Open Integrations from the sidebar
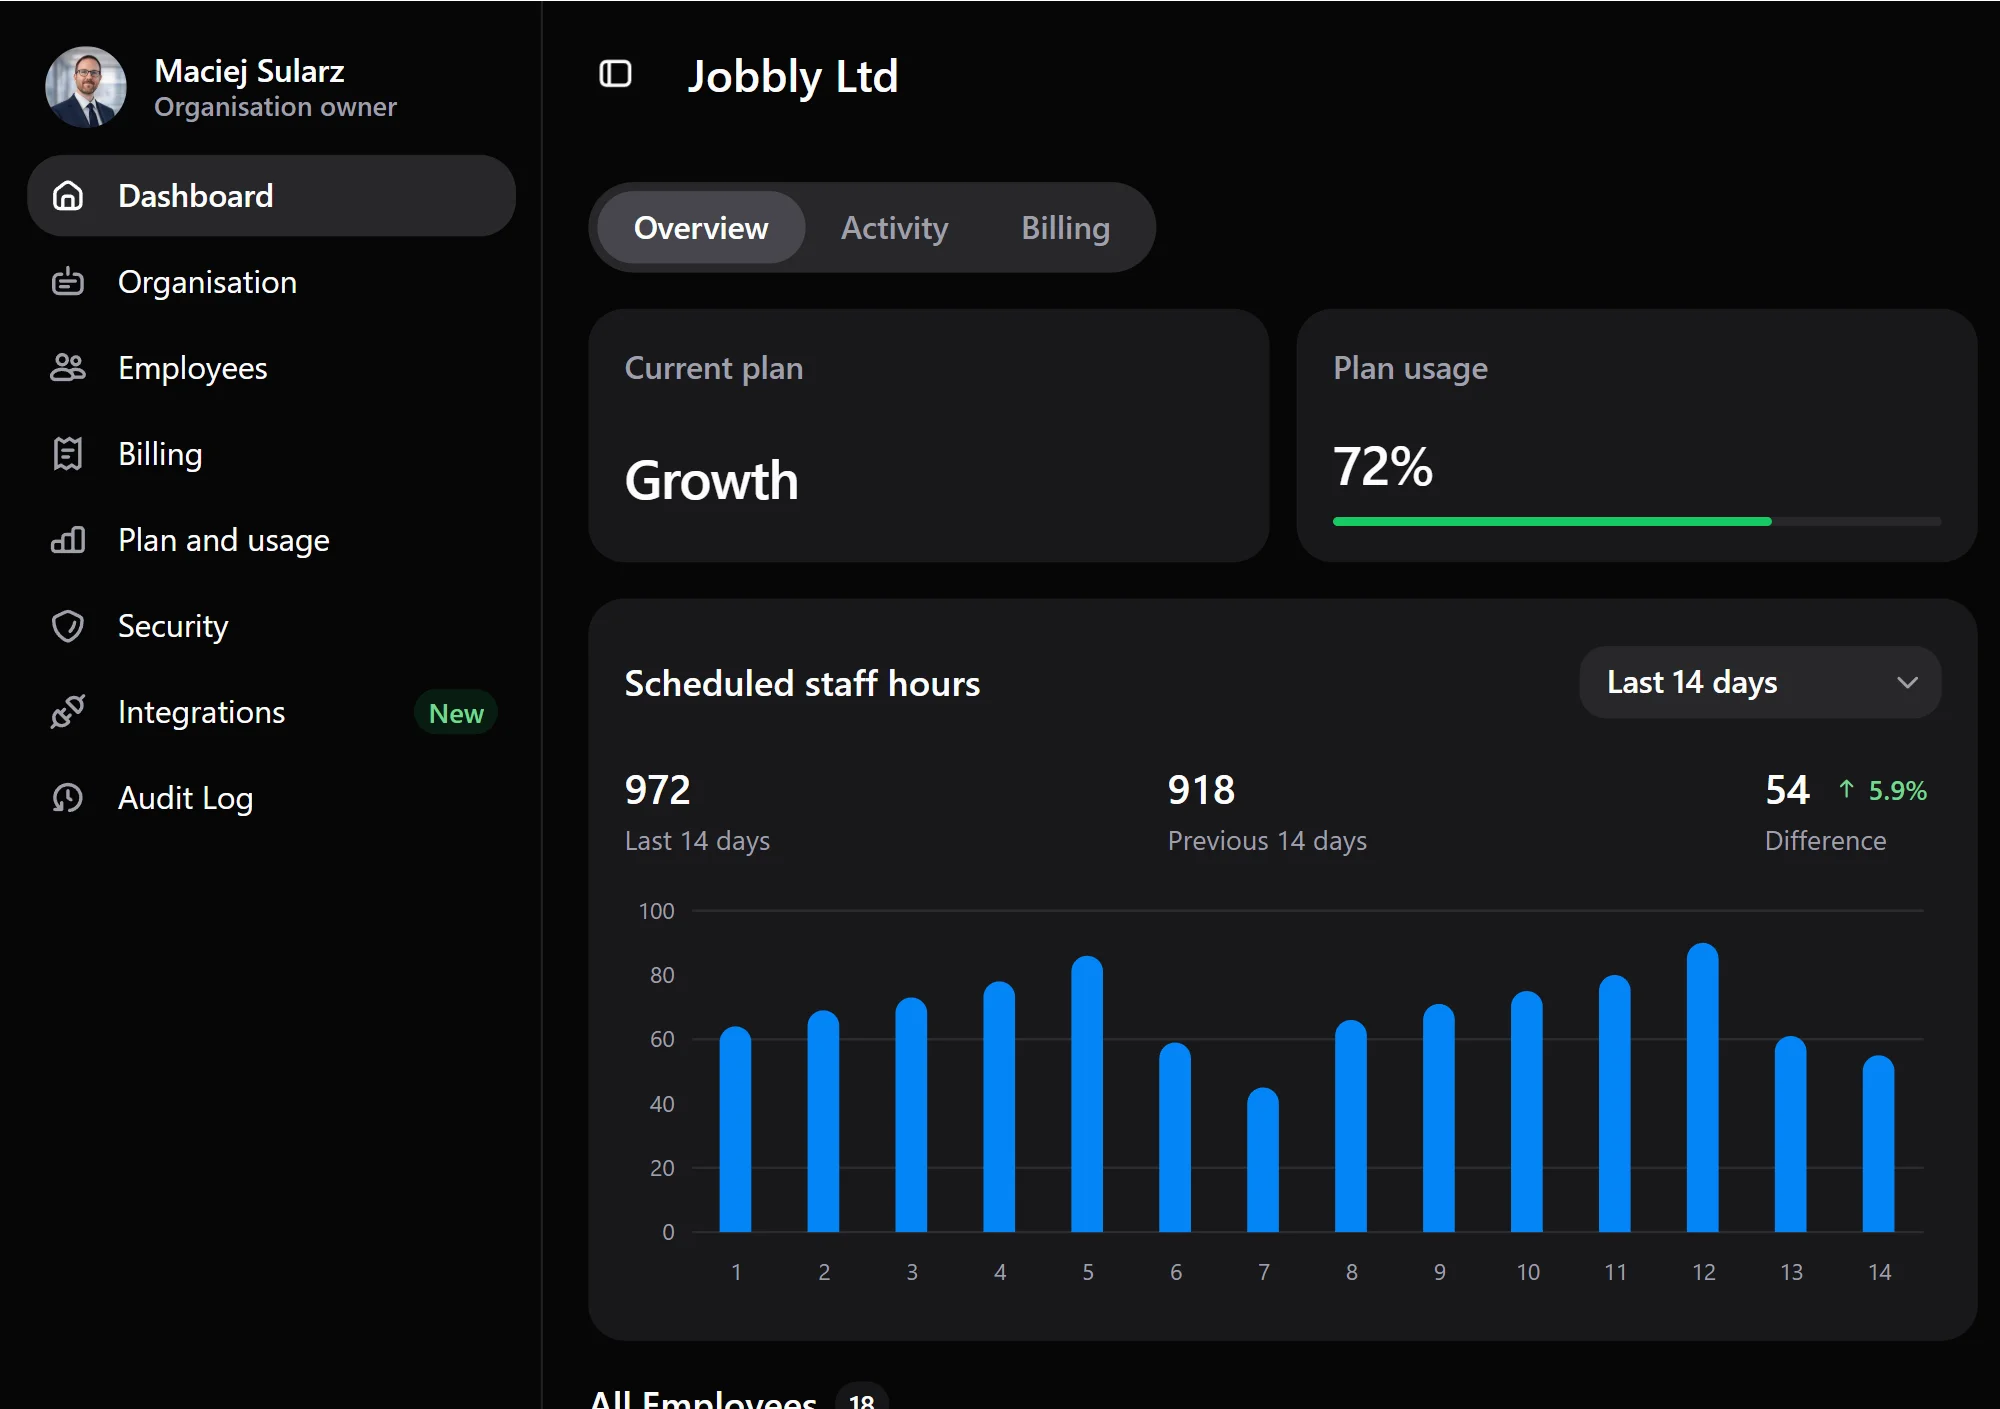Viewport: 2000px width, 1409px height. pos(272,712)
